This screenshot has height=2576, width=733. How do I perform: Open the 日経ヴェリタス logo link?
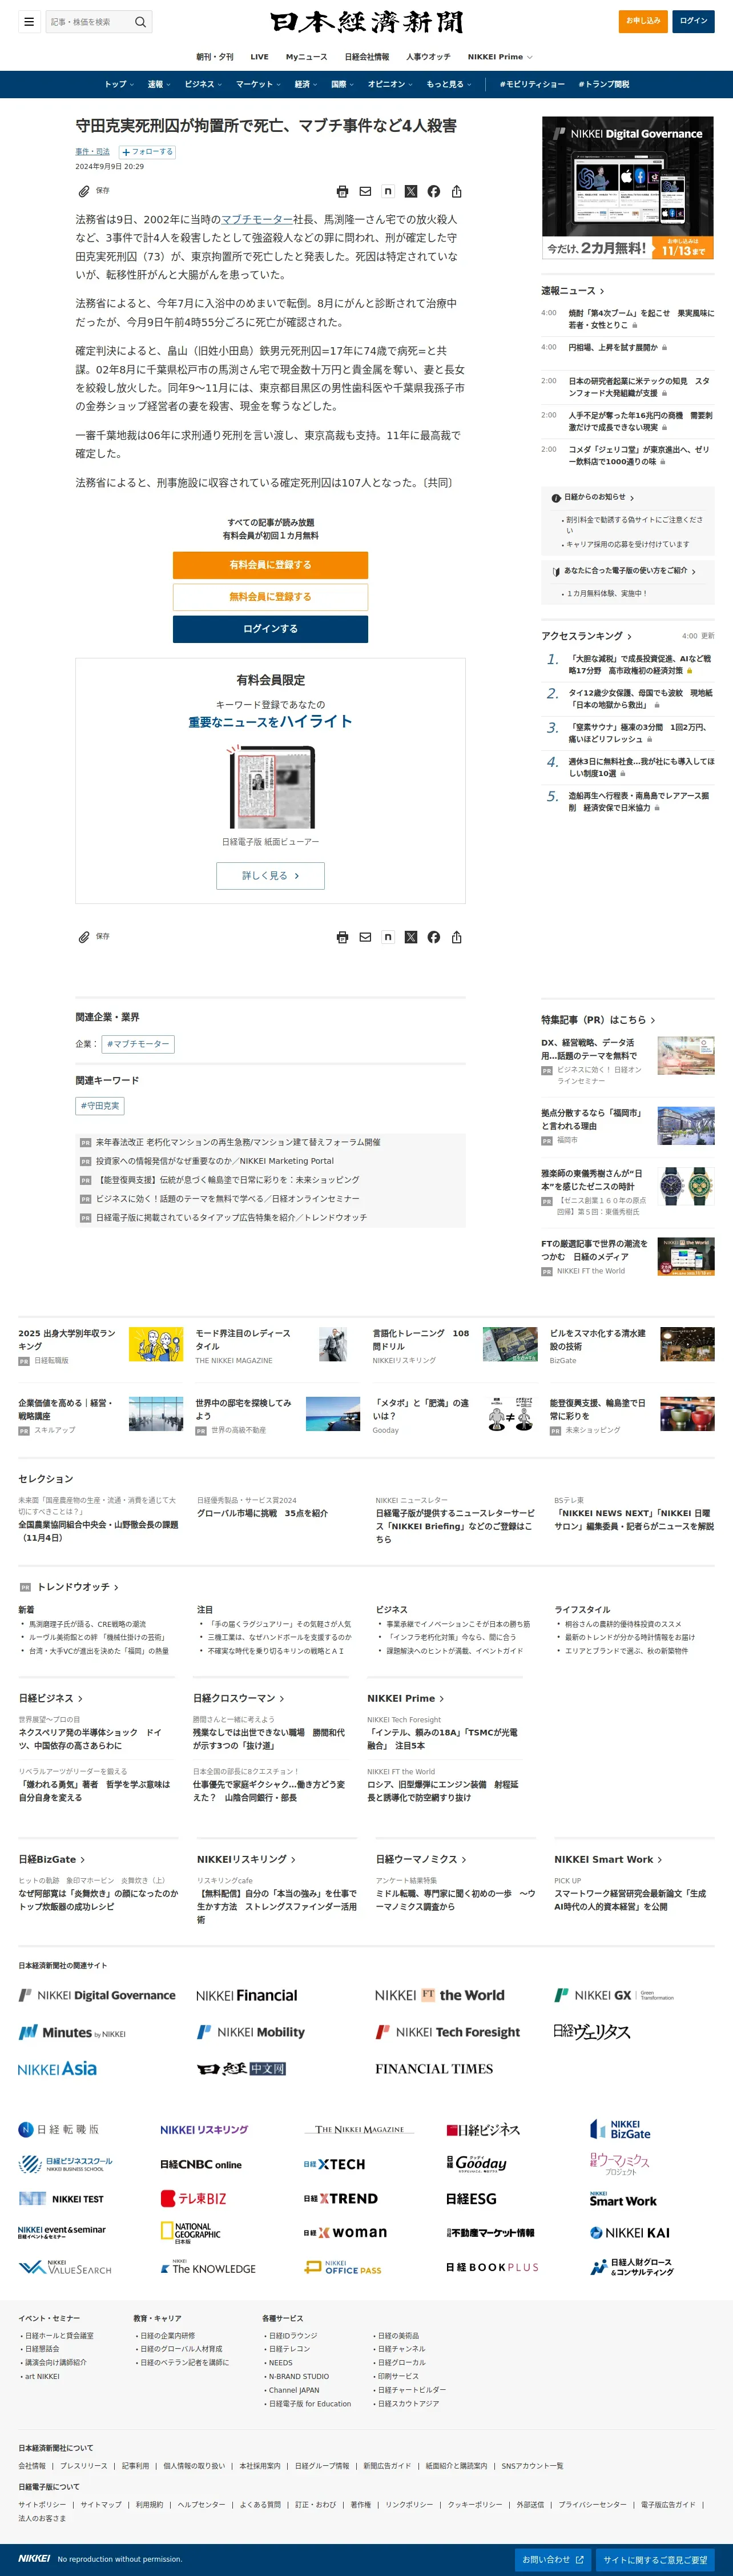coord(592,2032)
